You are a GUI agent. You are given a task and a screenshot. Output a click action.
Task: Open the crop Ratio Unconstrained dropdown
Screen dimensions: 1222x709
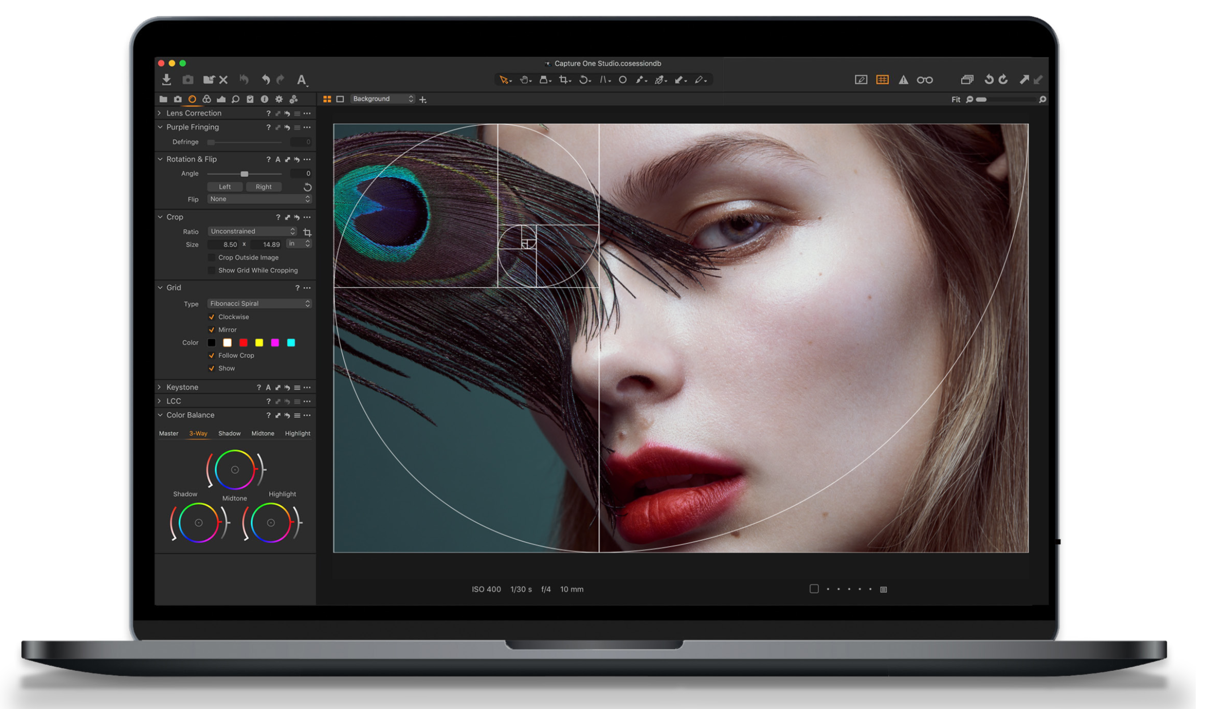coord(252,232)
